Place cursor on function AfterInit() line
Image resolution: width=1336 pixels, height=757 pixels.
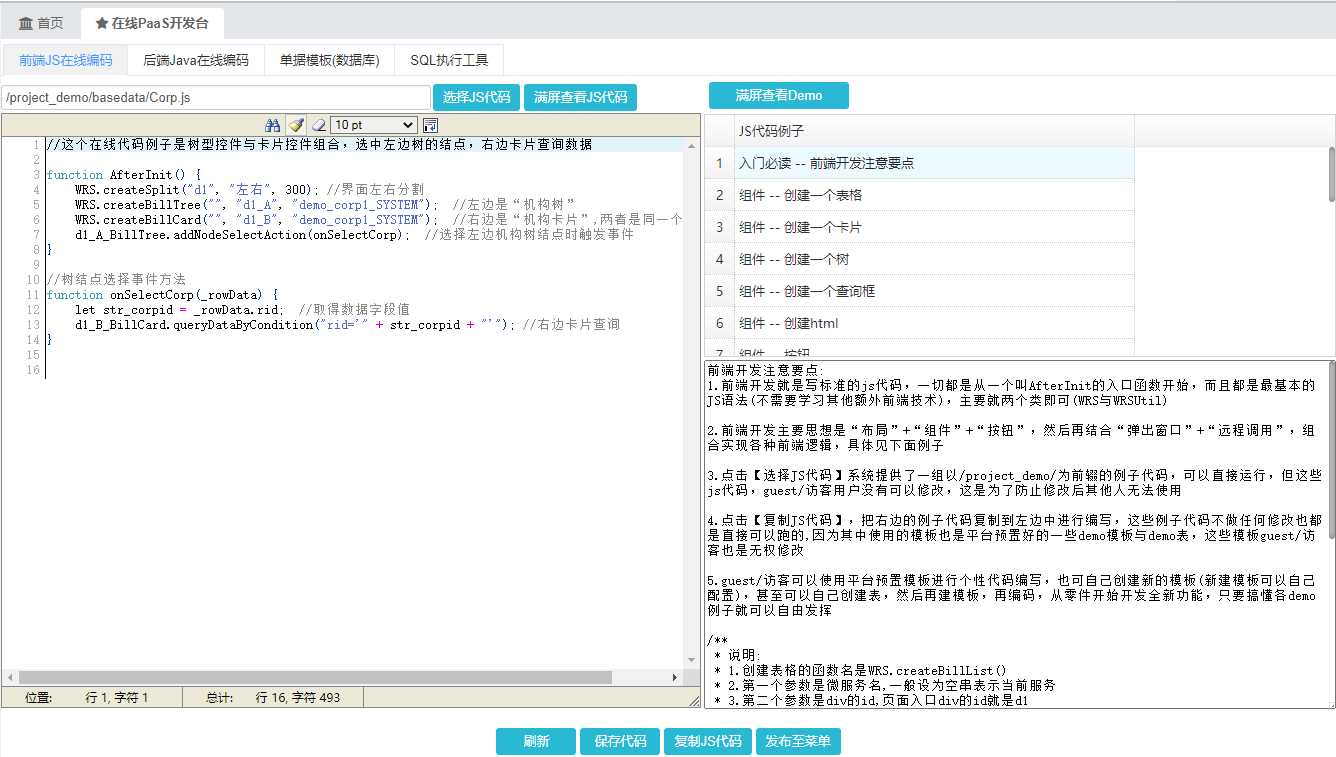coord(124,174)
